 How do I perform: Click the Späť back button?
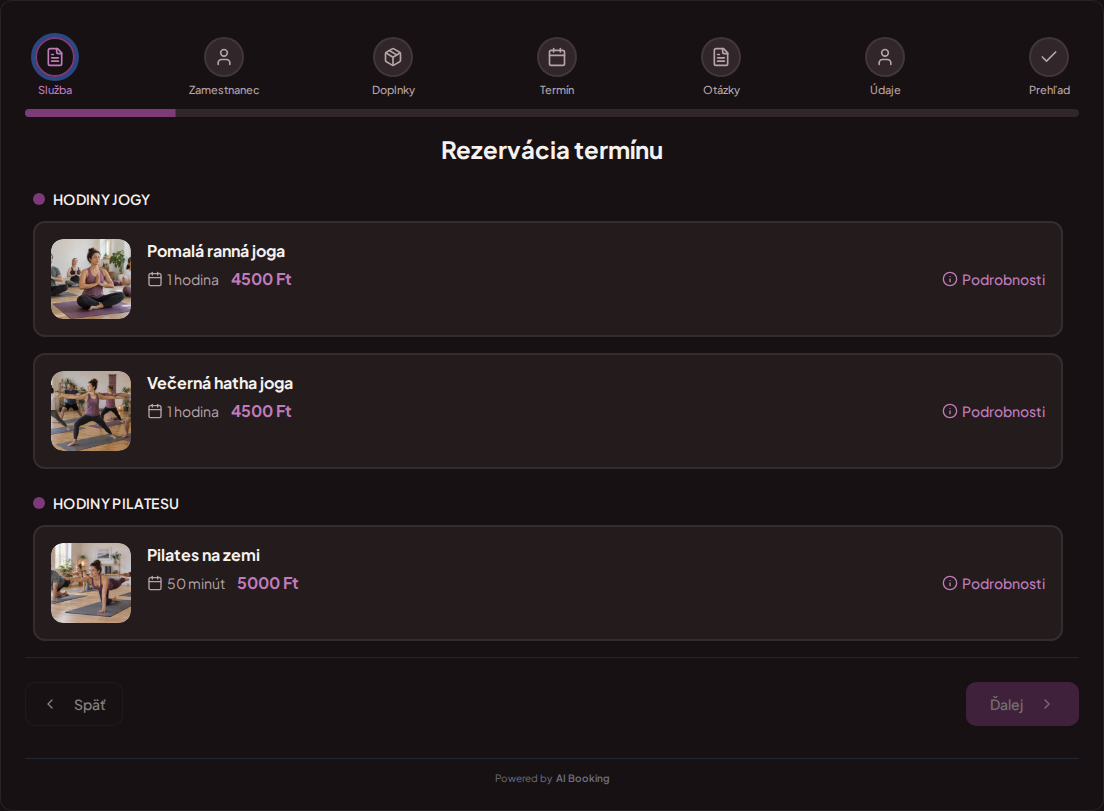(74, 704)
